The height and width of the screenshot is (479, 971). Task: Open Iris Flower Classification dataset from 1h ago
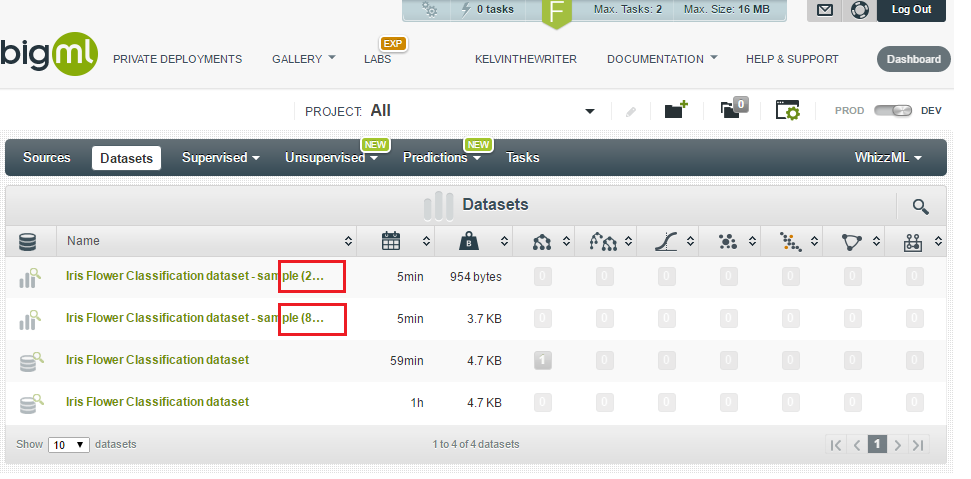[x=157, y=402]
